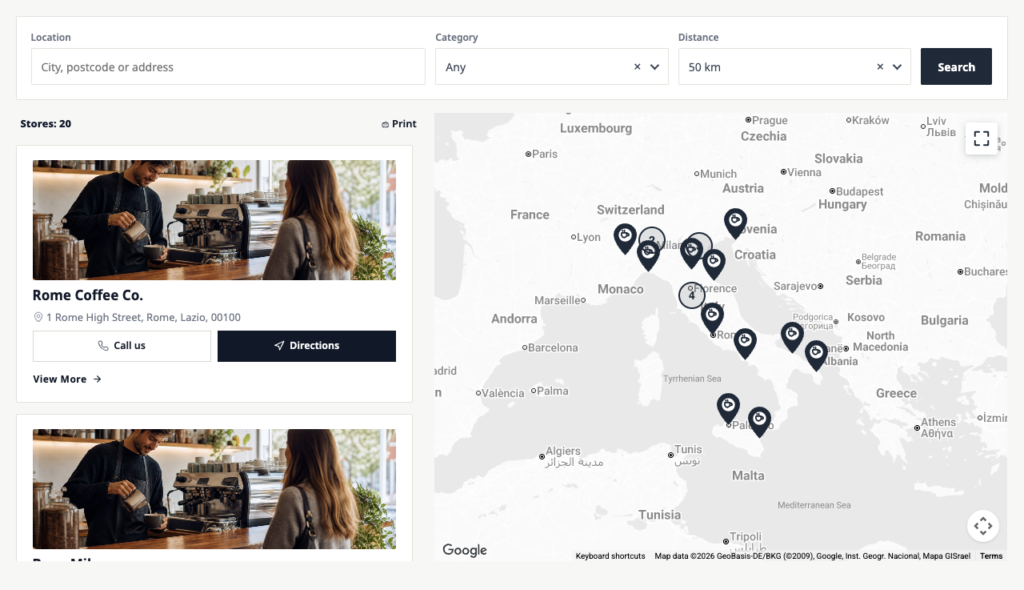
Task: Click Call us for Rome Coffee Co.
Action: click(x=121, y=346)
